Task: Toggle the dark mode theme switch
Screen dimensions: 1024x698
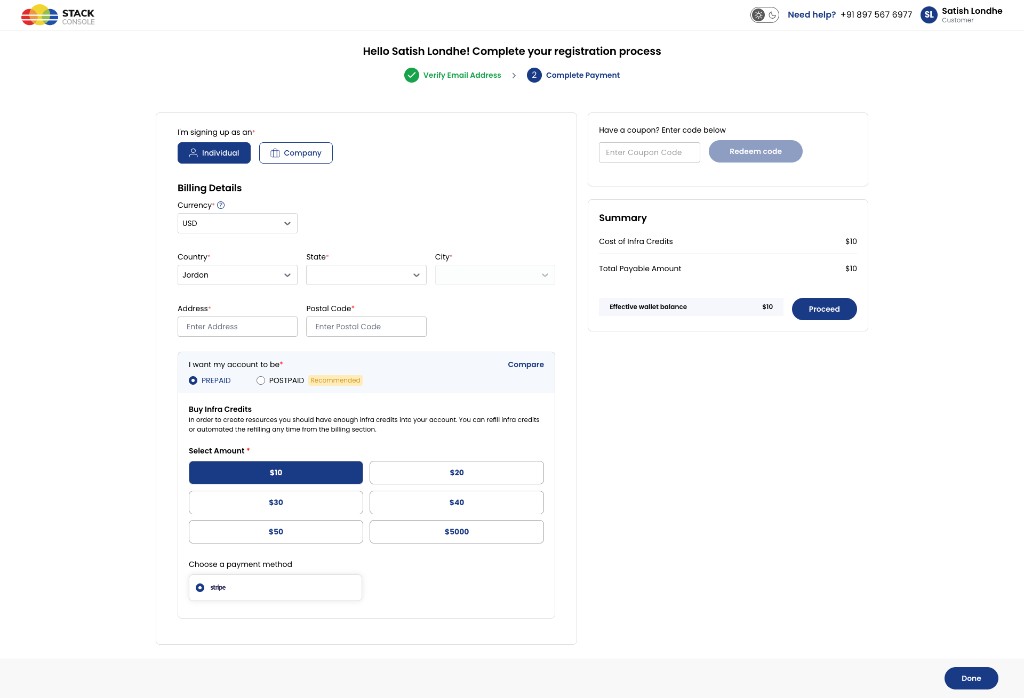Action: coord(764,15)
